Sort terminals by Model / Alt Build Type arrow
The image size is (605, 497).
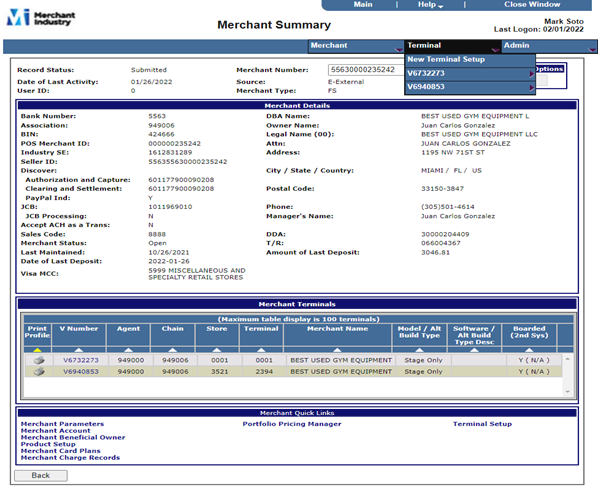[x=419, y=350]
